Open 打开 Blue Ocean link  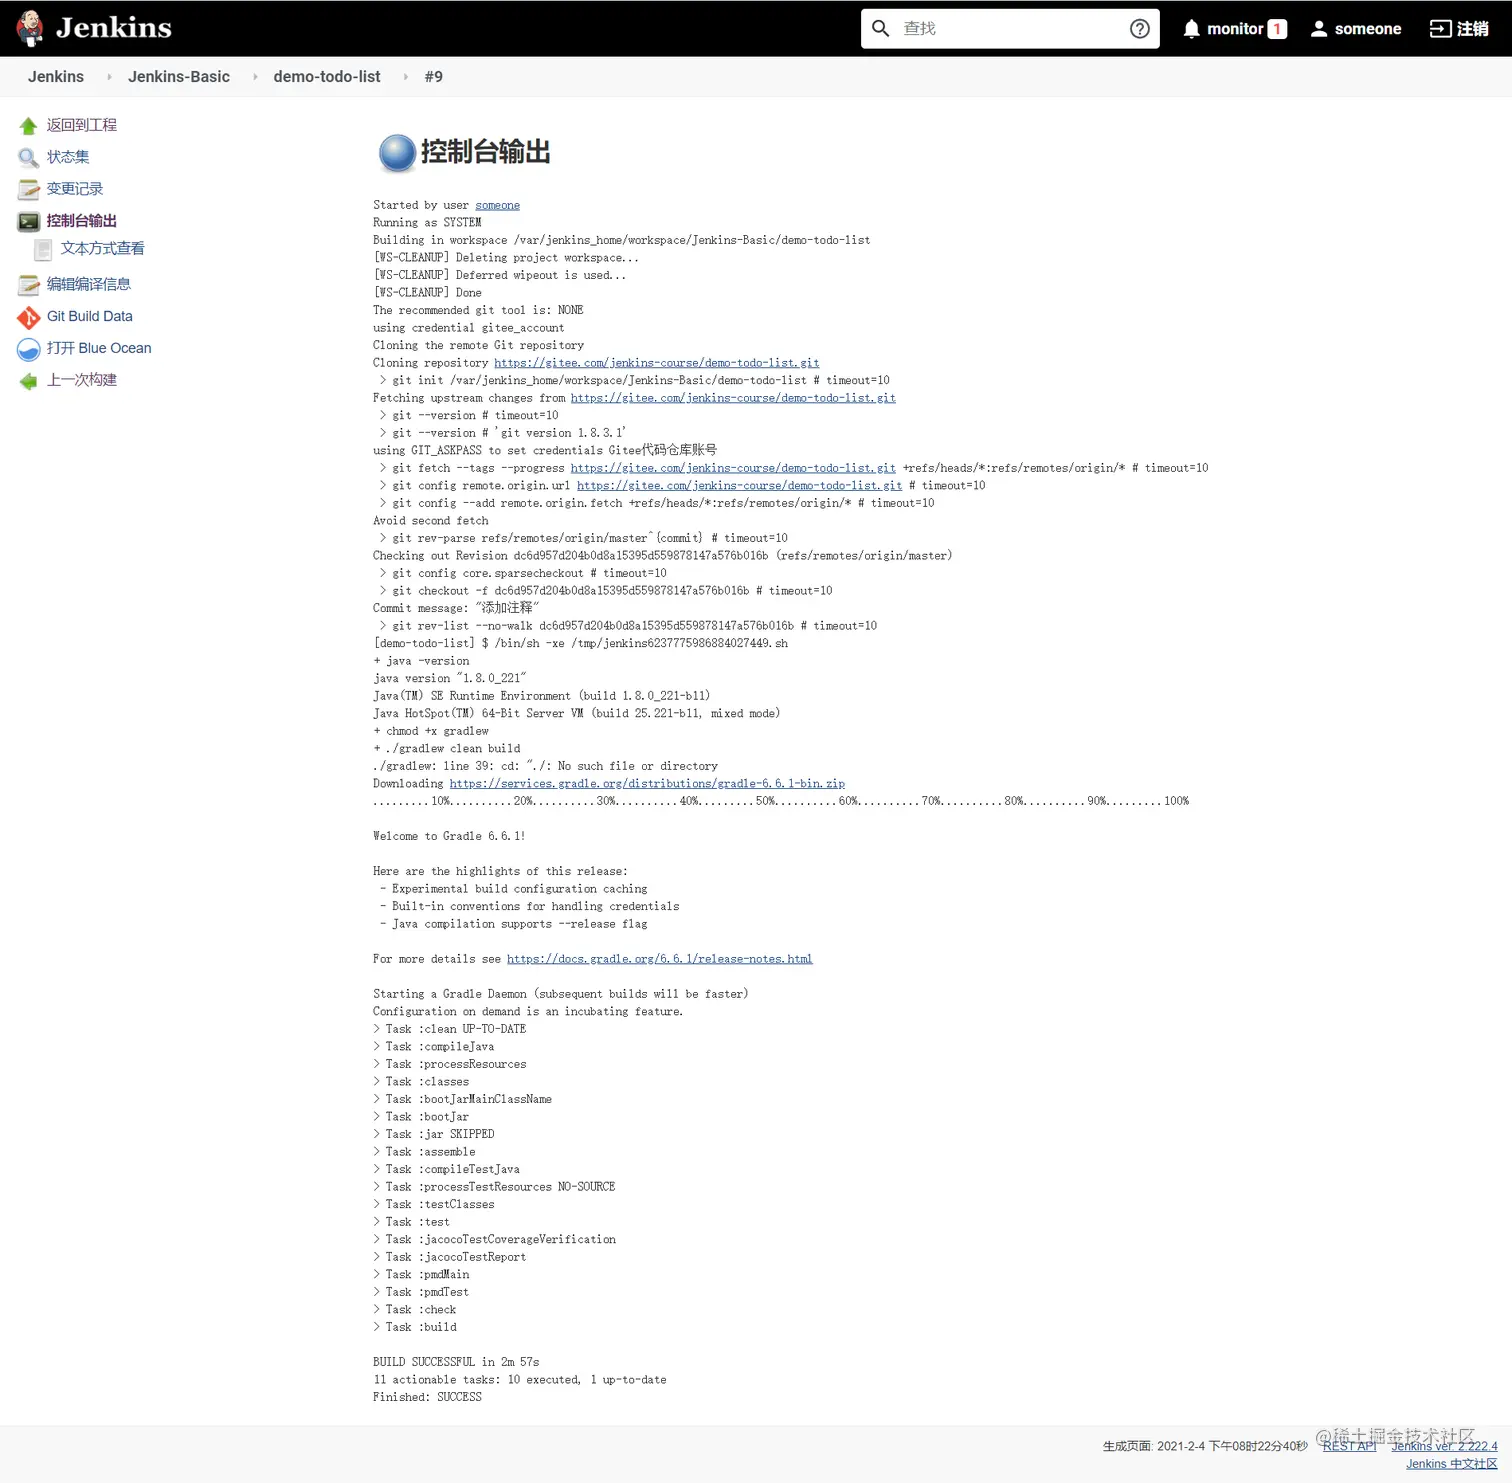(99, 348)
